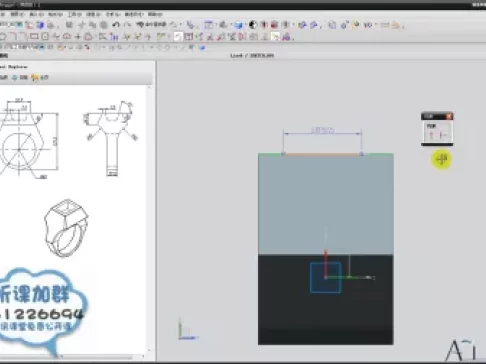This screenshot has width=486, height=364.
Task: Click the 187.925 dimension value above the block
Action: 322,130
